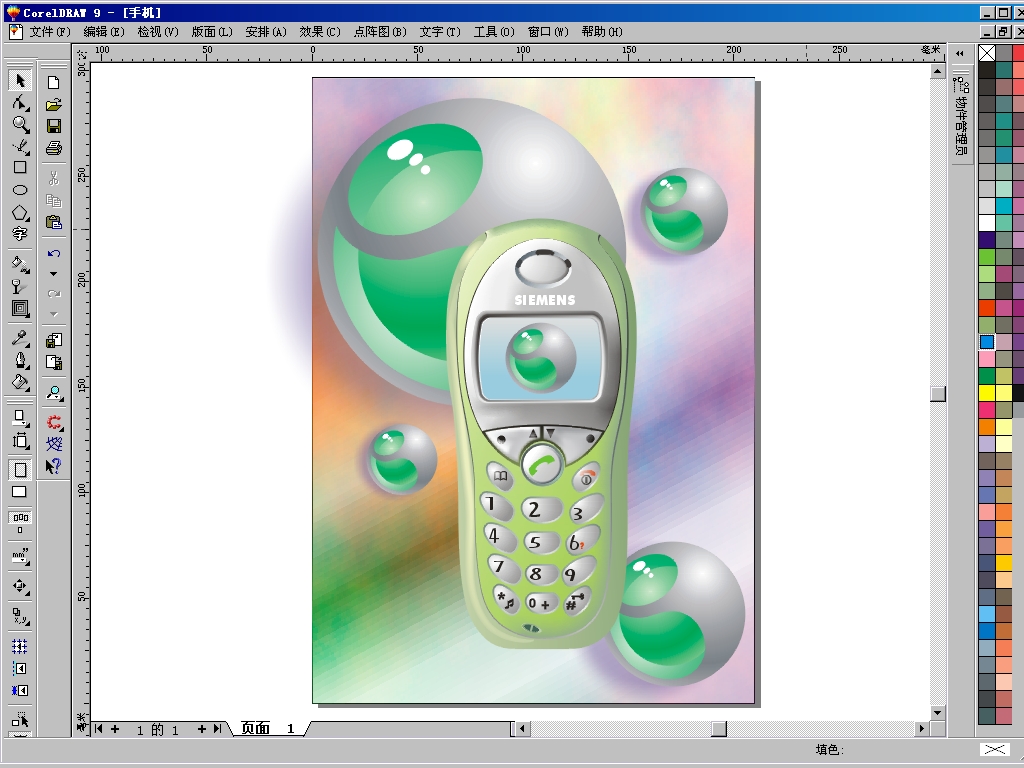Open the 帮助(H) menu

tap(601, 31)
